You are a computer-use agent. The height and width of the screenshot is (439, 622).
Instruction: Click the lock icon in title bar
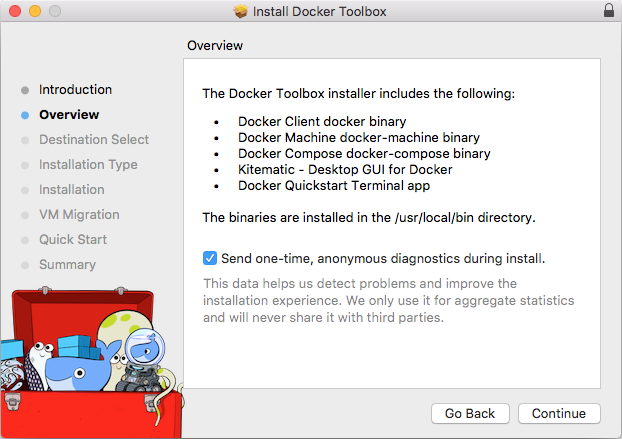coord(609,11)
